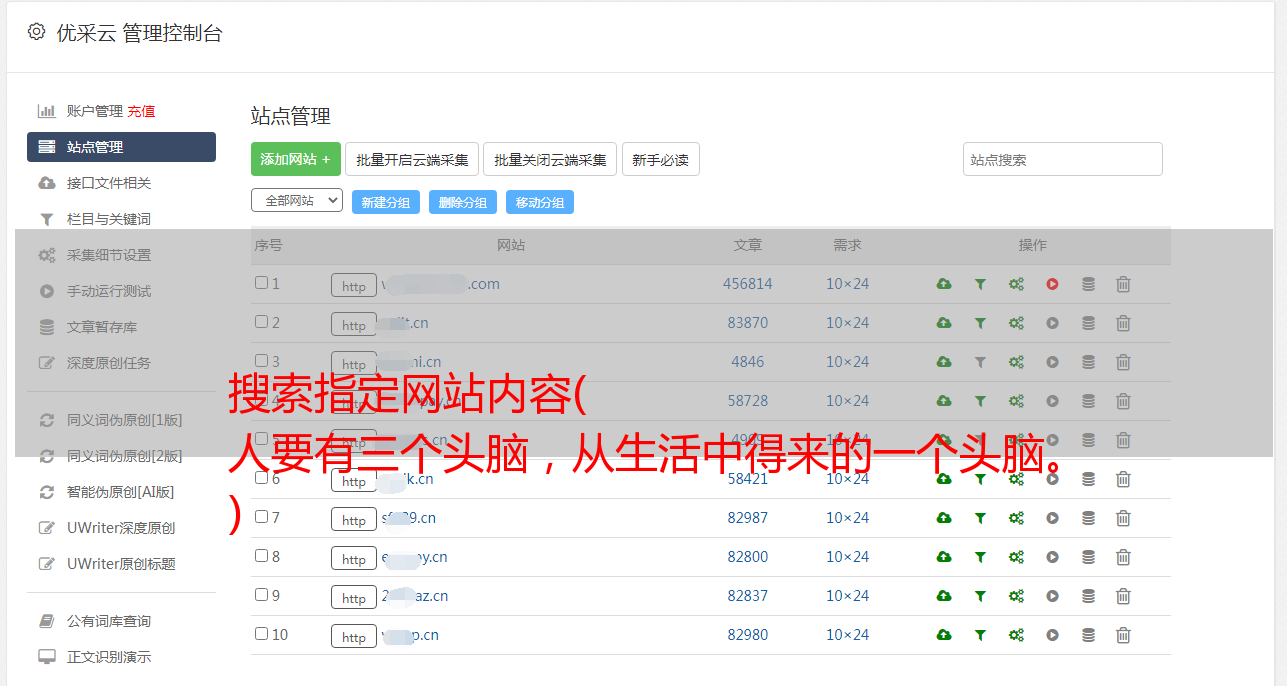This screenshot has width=1287, height=686.
Task: Click the trash icon in row 6 (58421)
Action: [x=1123, y=479]
